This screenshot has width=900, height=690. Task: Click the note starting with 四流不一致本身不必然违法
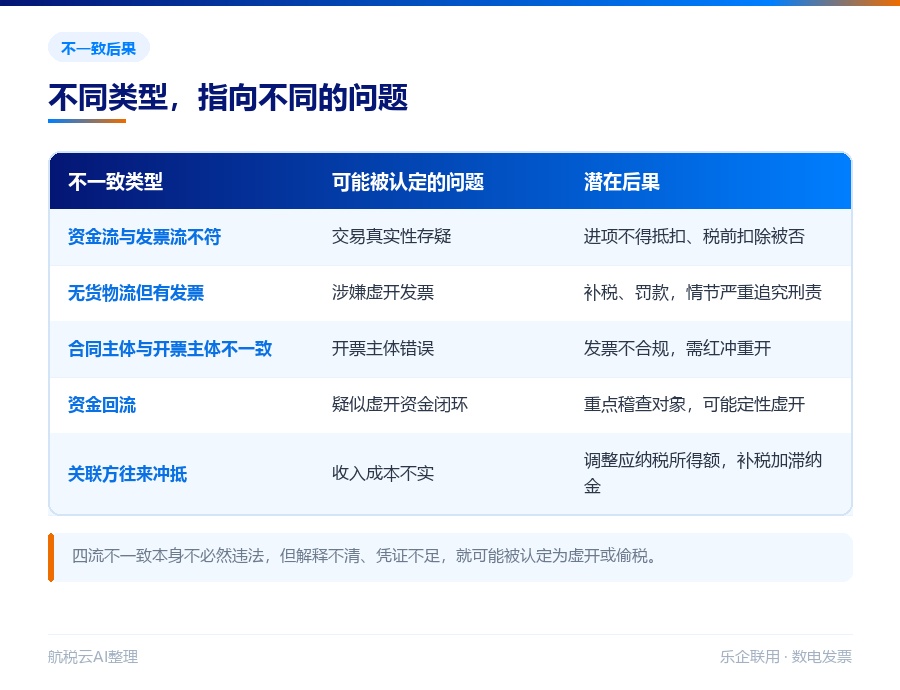click(x=451, y=557)
